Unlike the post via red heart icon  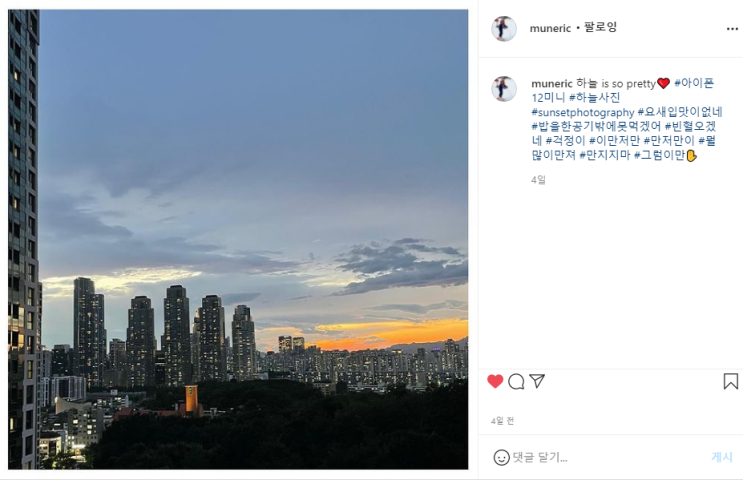click(x=495, y=381)
